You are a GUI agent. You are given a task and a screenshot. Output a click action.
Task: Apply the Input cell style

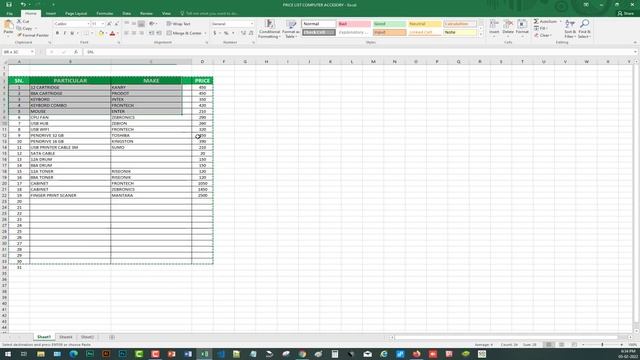pos(389,32)
